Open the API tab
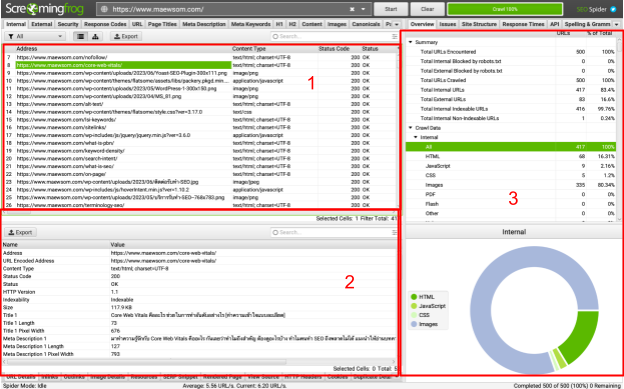 [x=555, y=24]
